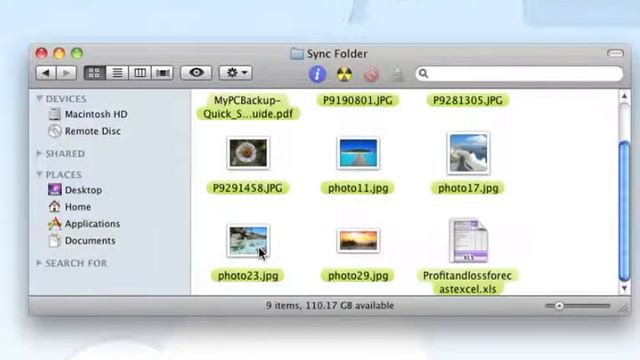Click the scroll down arrow
The image size is (640, 360).
click(x=624, y=288)
